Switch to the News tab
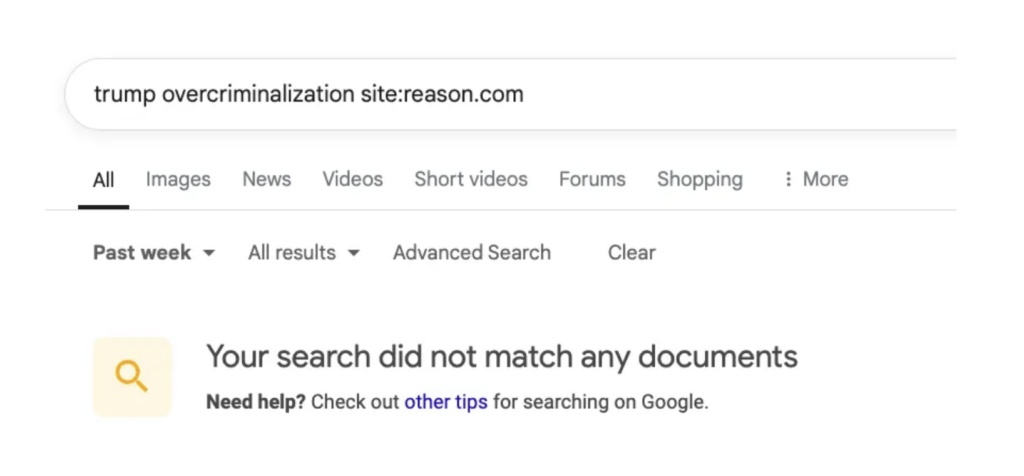This screenshot has height=476, width=1024. tap(266, 179)
